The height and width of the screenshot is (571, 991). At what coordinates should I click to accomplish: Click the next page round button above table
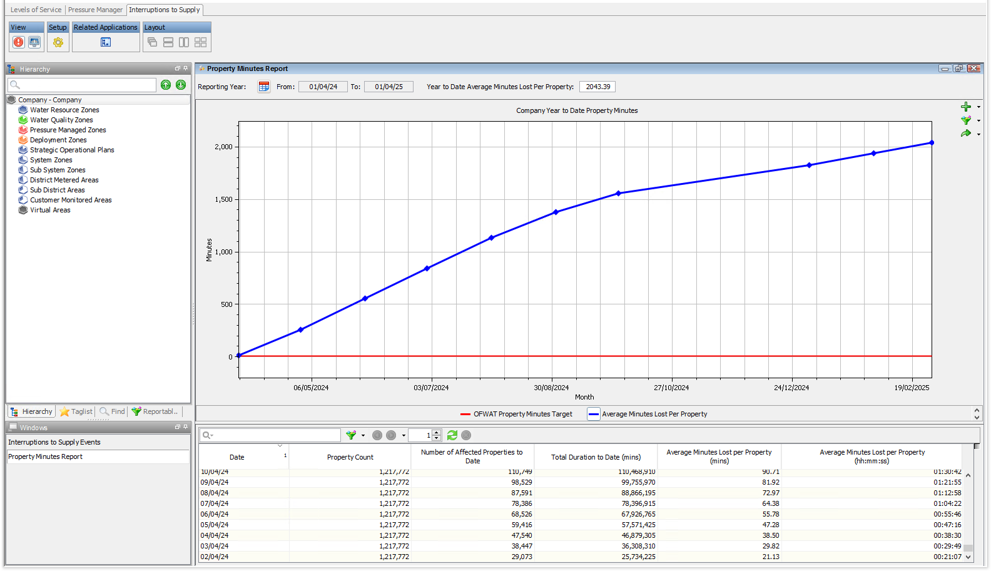coord(391,435)
